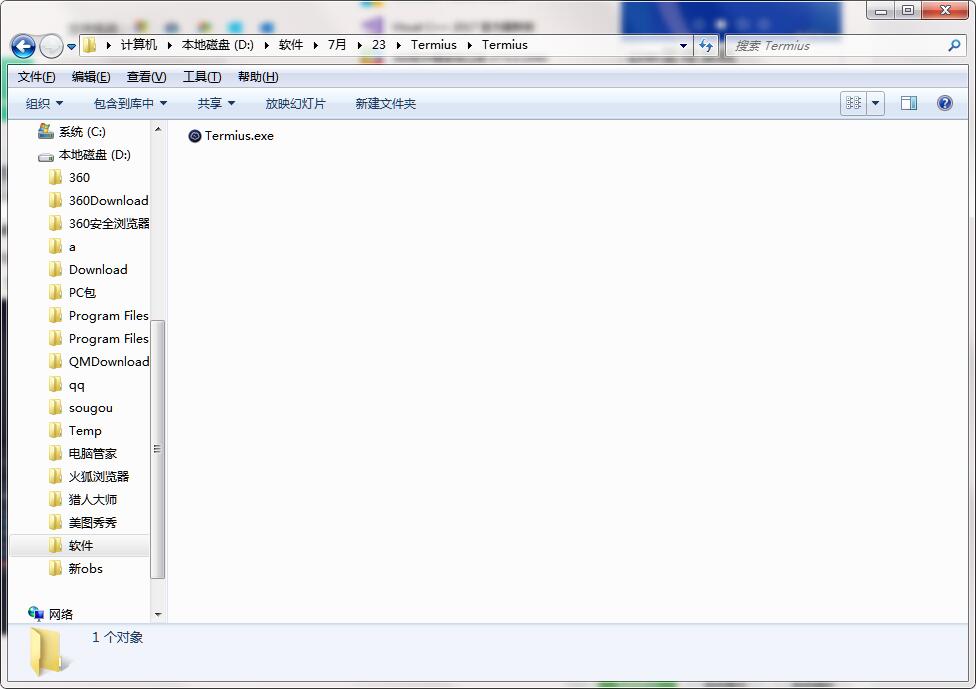Select the 美图秀秀 folder in tree
Screen dimensions: 976x689
[x=93, y=523]
